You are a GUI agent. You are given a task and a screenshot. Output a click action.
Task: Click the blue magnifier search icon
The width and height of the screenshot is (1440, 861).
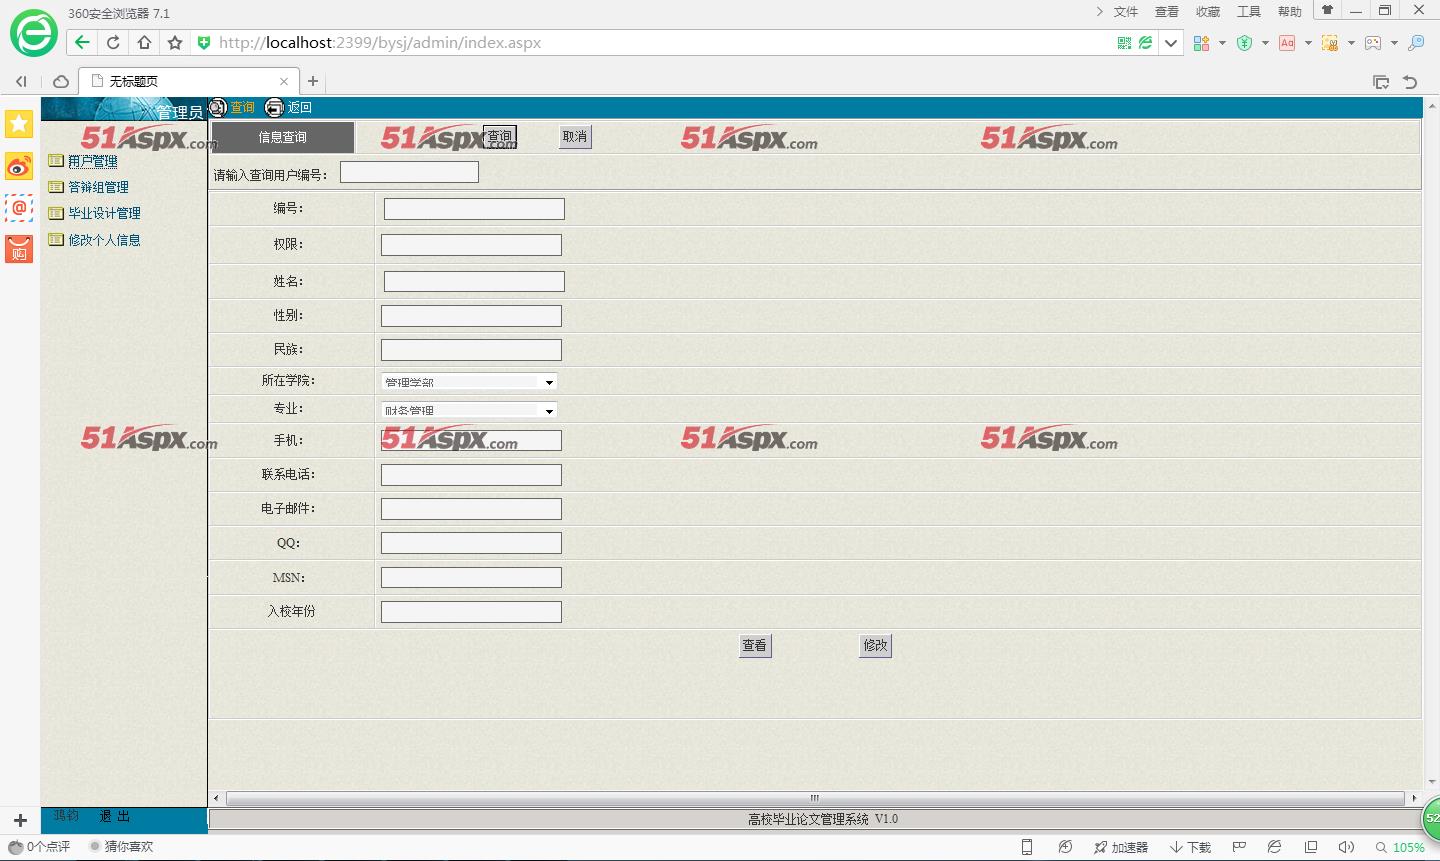(1416, 43)
